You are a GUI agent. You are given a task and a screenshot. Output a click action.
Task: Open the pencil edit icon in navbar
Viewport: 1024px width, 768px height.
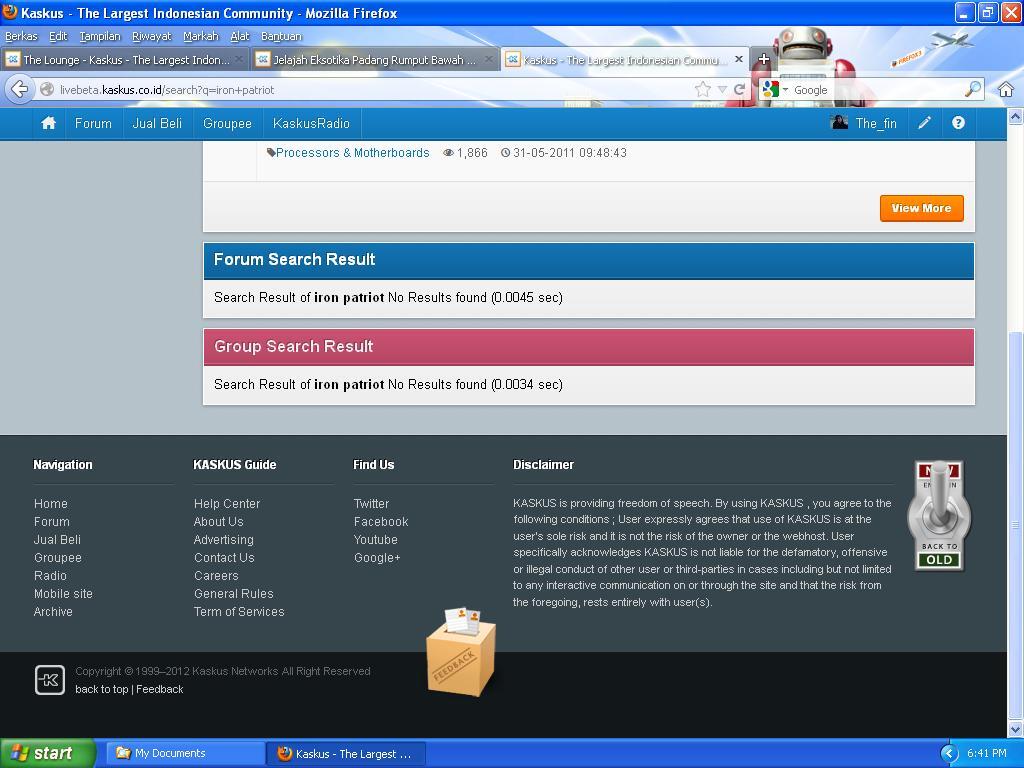coord(925,123)
